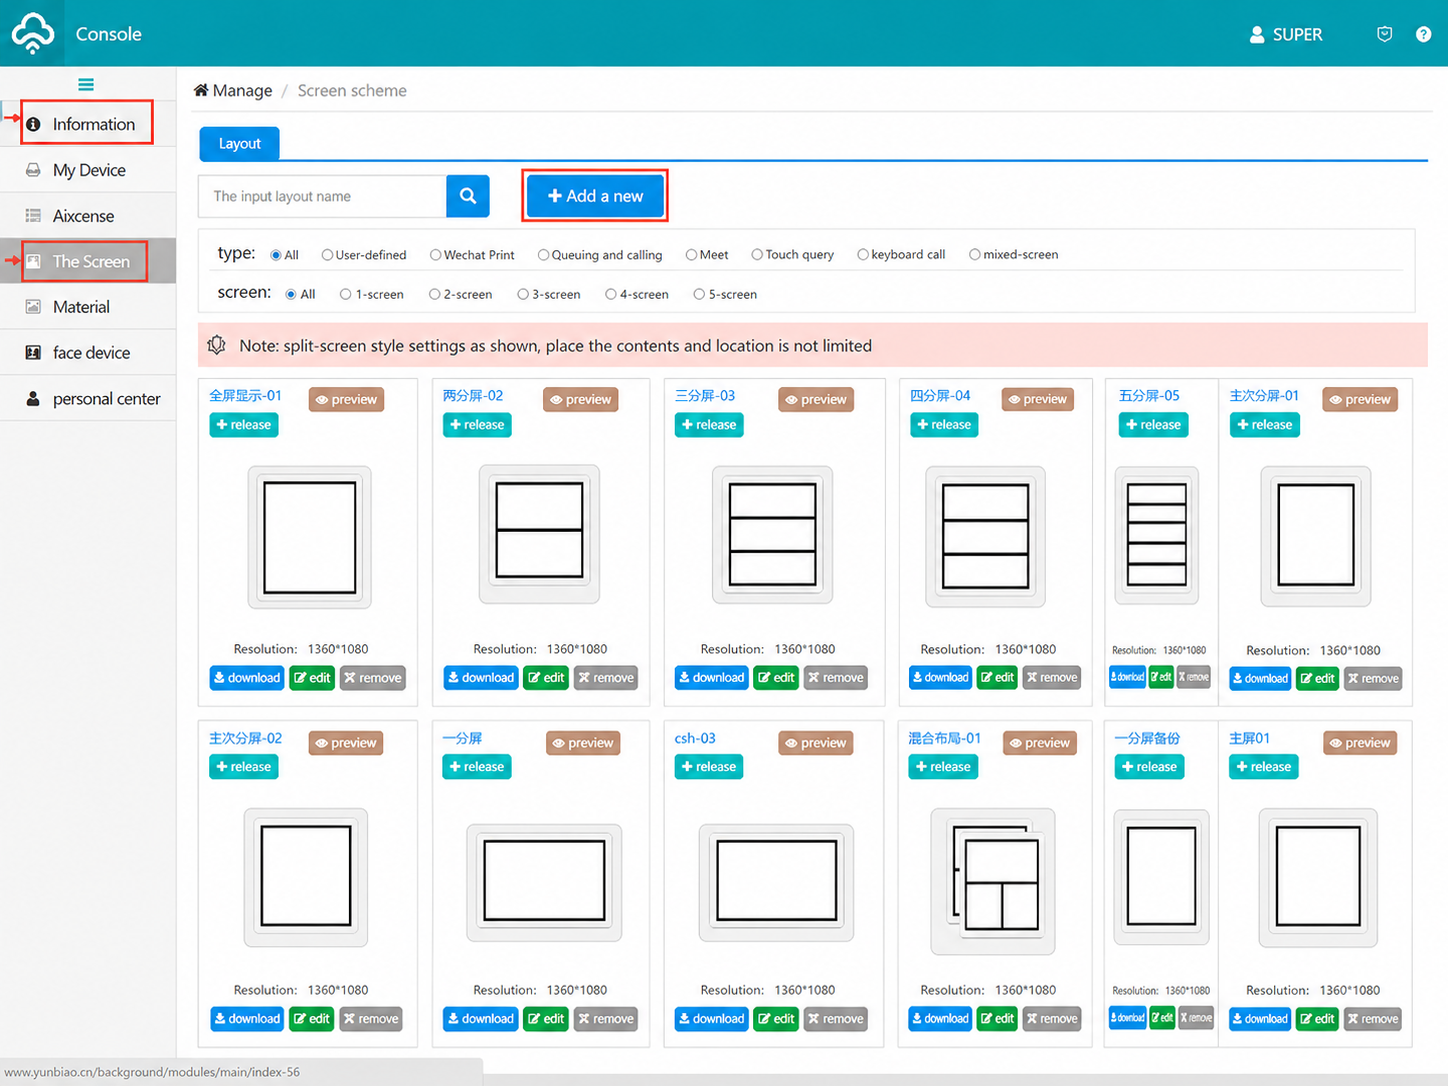Click the 三分屏-03 layout thumbnail

(772, 535)
